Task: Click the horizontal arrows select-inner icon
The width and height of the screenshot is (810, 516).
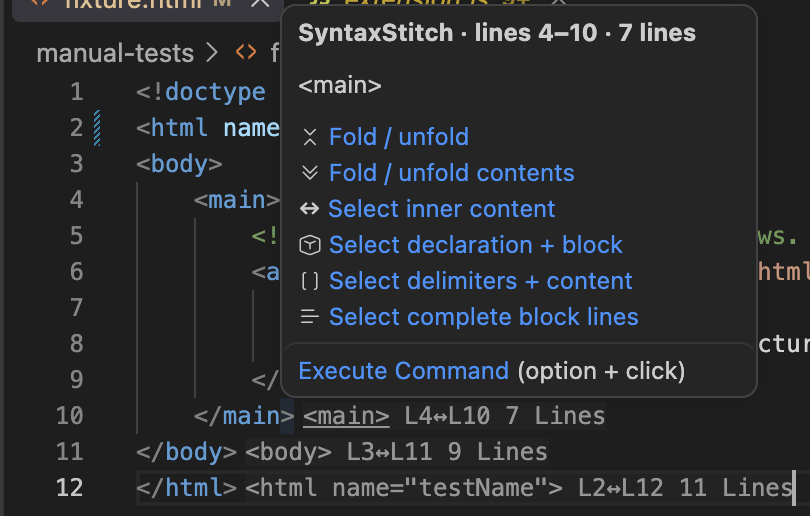Action: click(309, 209)
